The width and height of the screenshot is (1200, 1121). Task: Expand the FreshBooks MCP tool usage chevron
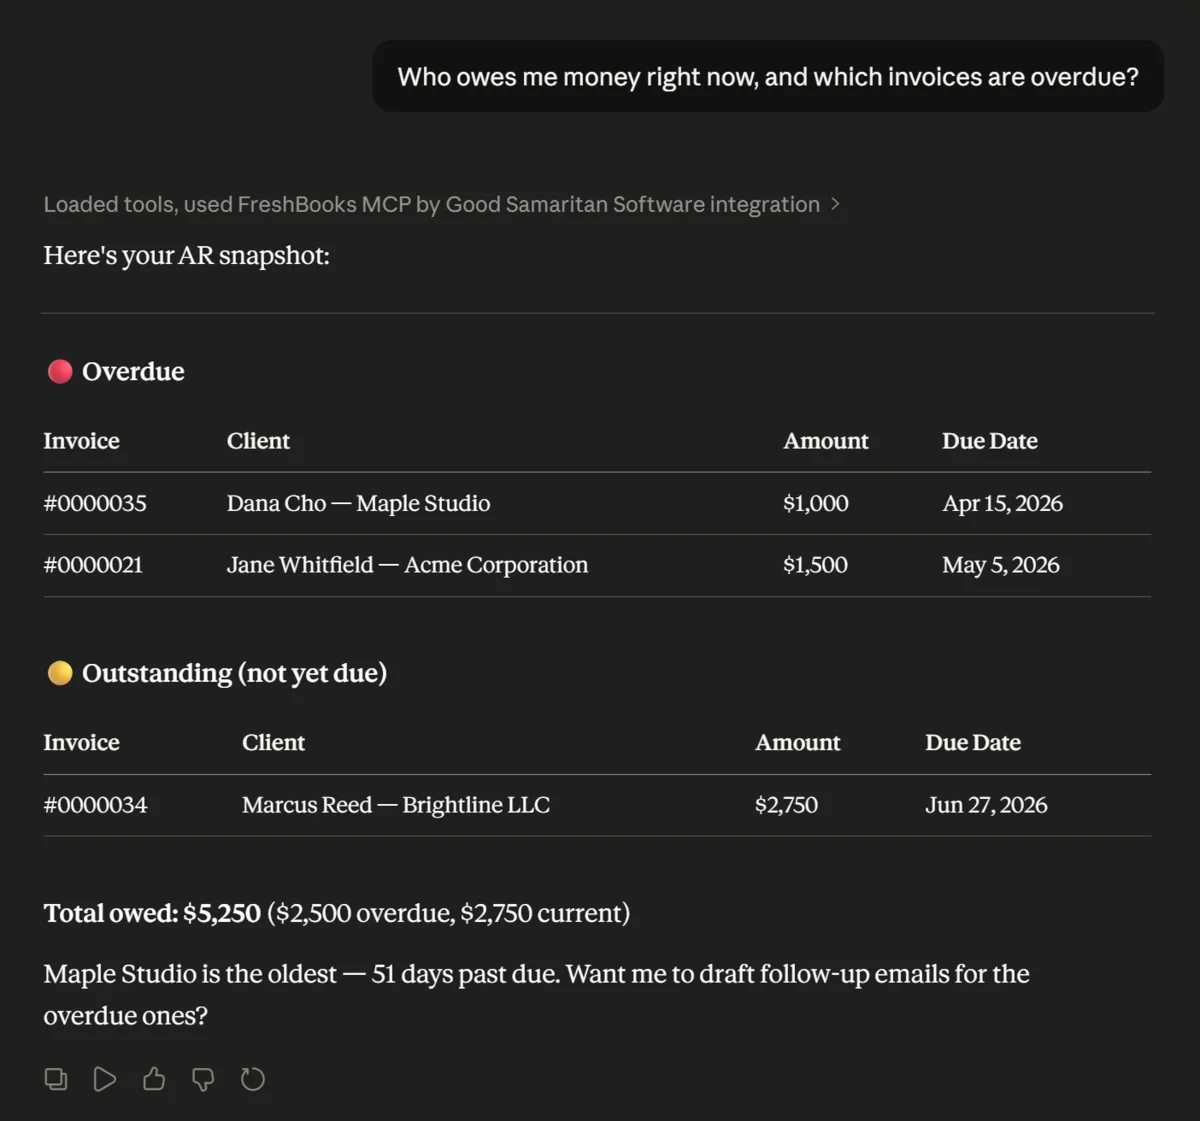835,204
